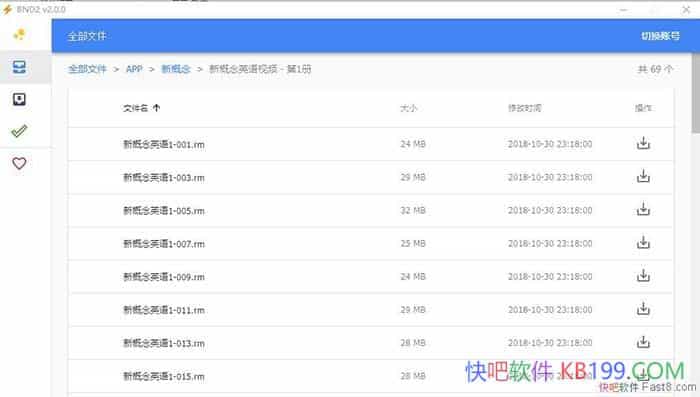Image resolution: width=700 pixels, height=397 pixels.
Task: Go to 新概念 folder in breadcrumb
Action: 176,69
